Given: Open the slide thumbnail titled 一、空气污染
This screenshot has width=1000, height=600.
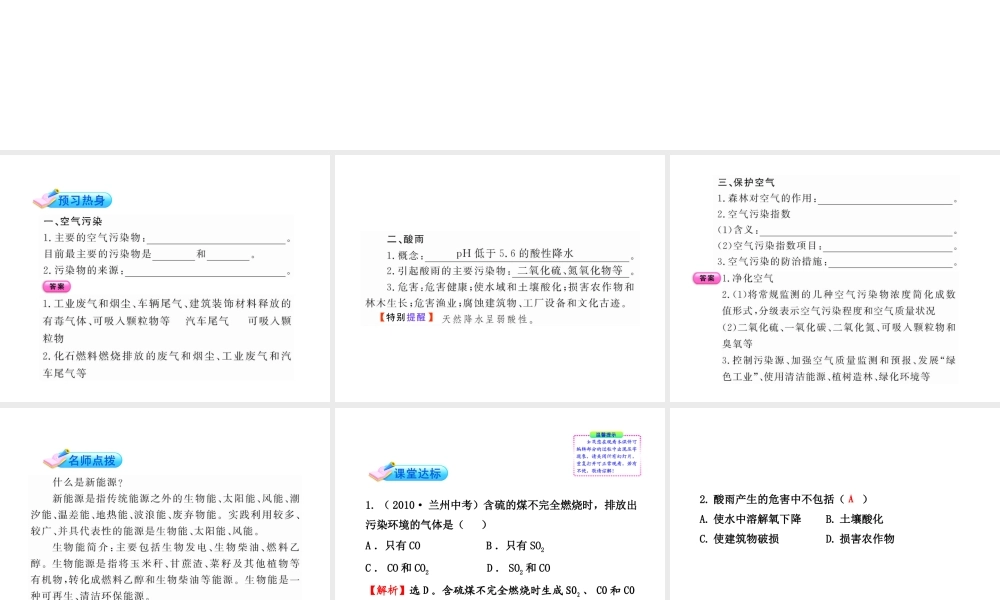Looking at the screenshot, I should click(x=165, y=279).
